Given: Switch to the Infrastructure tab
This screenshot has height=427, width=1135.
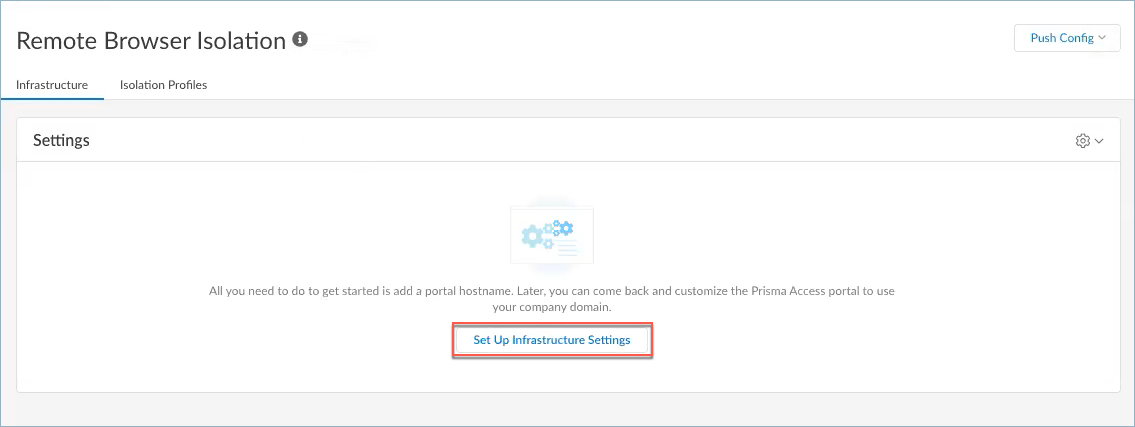Looking at the screenshot, I should click(52, 85).
